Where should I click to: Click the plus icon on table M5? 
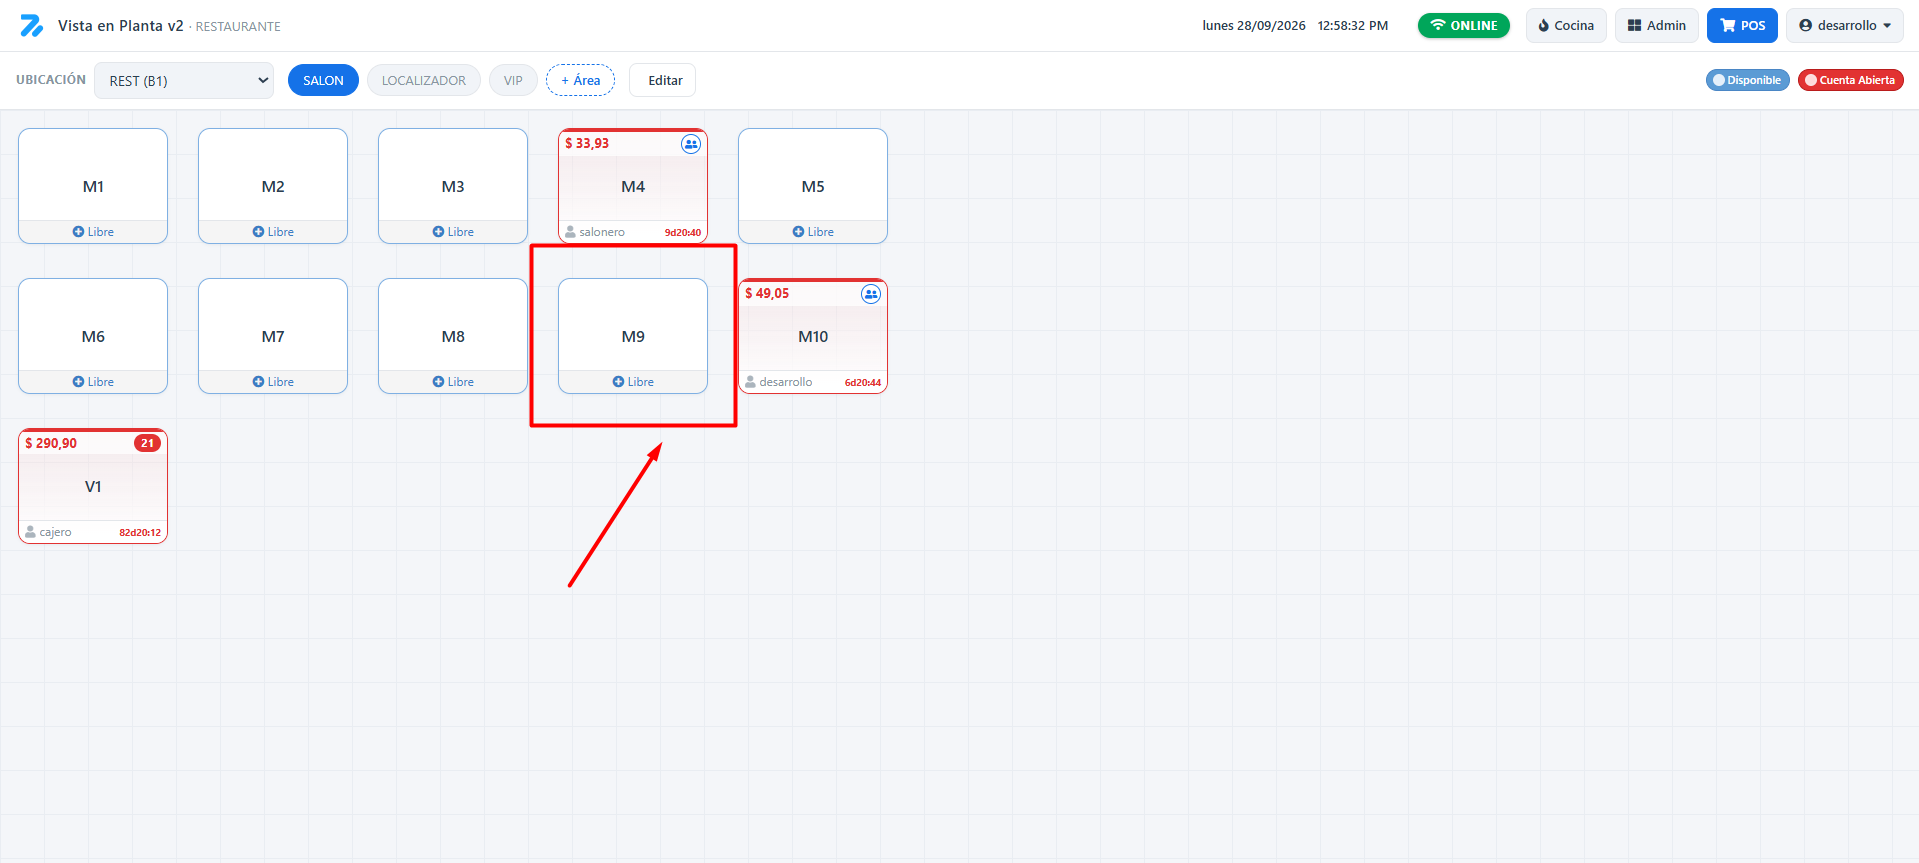(x=798, y=232)
